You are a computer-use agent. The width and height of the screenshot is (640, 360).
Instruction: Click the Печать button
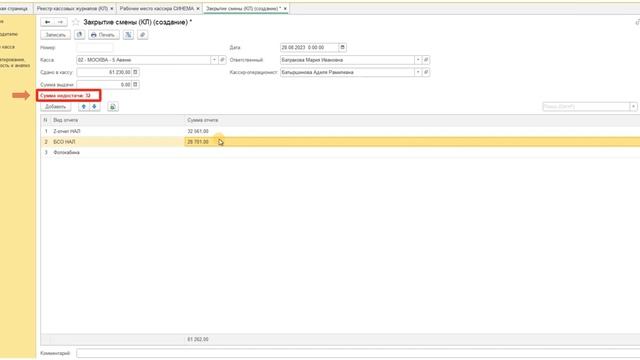(104, 35)
